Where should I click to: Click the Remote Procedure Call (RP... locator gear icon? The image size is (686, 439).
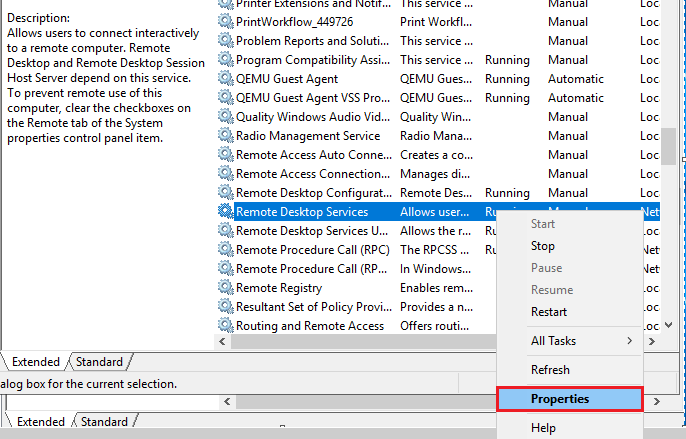(226, 269)
